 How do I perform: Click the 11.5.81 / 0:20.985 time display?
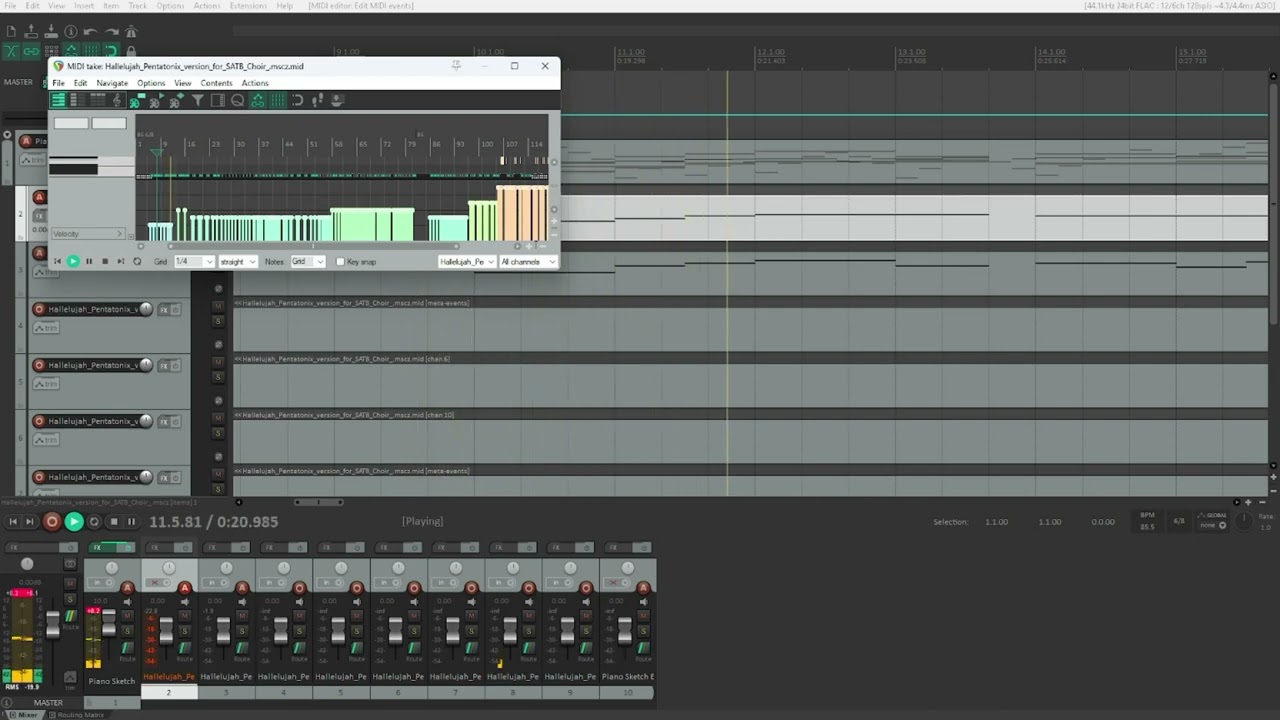pyautogui.click(x=214, y=521)
